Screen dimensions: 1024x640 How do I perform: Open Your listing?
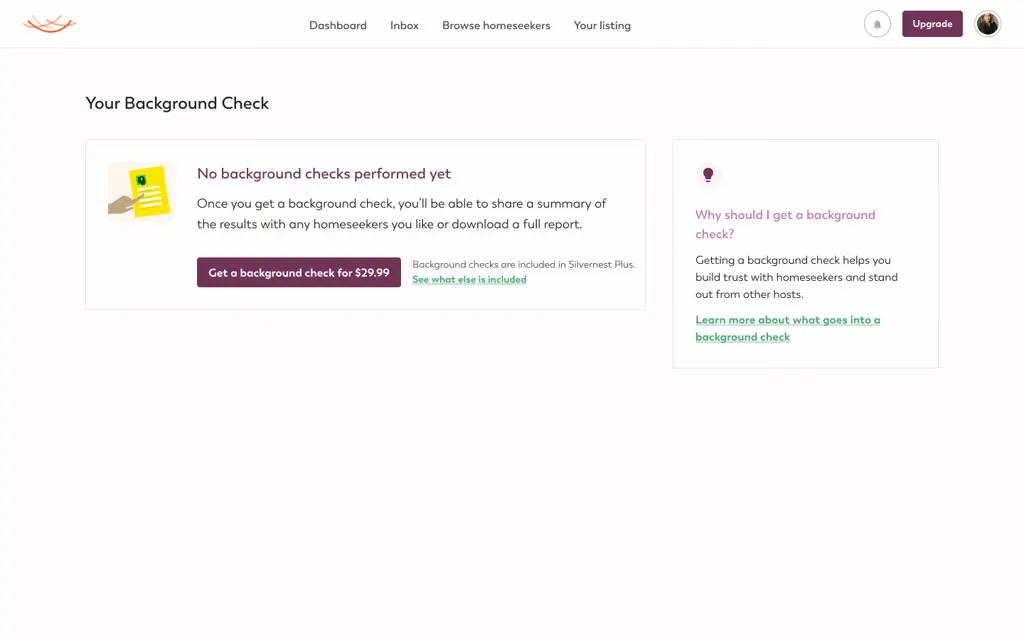click(602, 25)
